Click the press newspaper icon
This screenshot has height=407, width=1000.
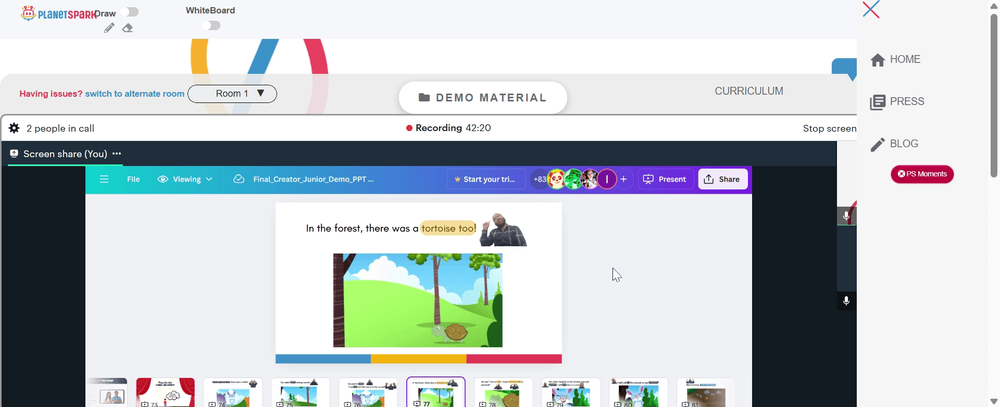click(x=878, y=102)
